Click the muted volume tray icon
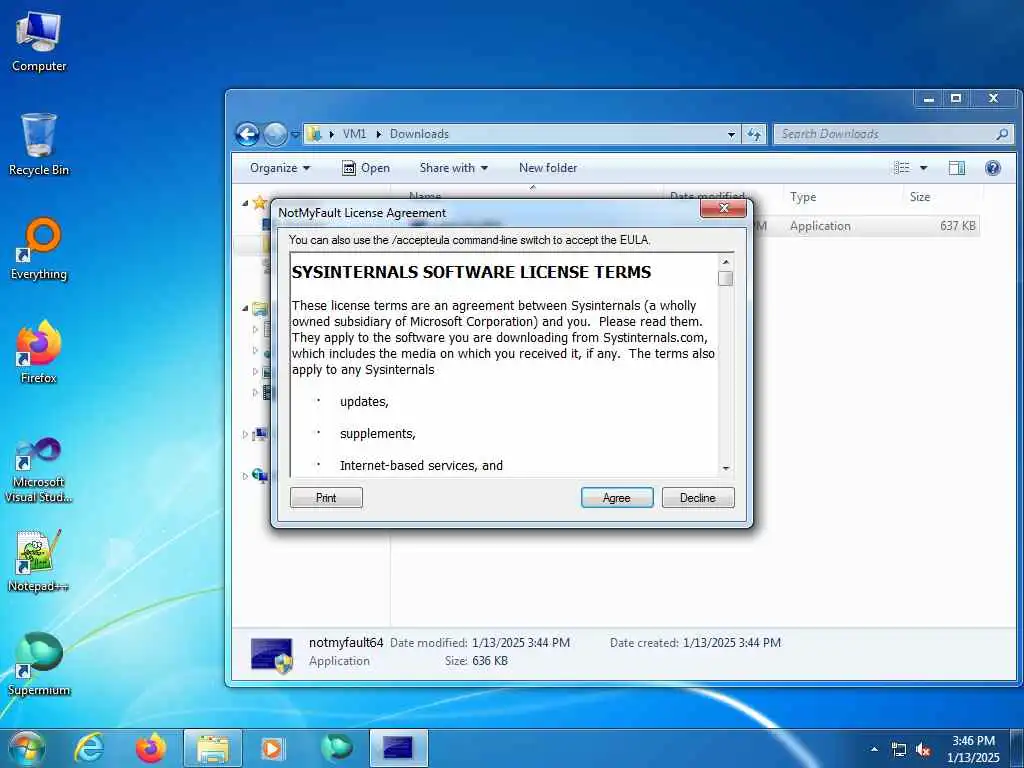This screenshot has width=1024, height=768. click(x=923, y=750)
